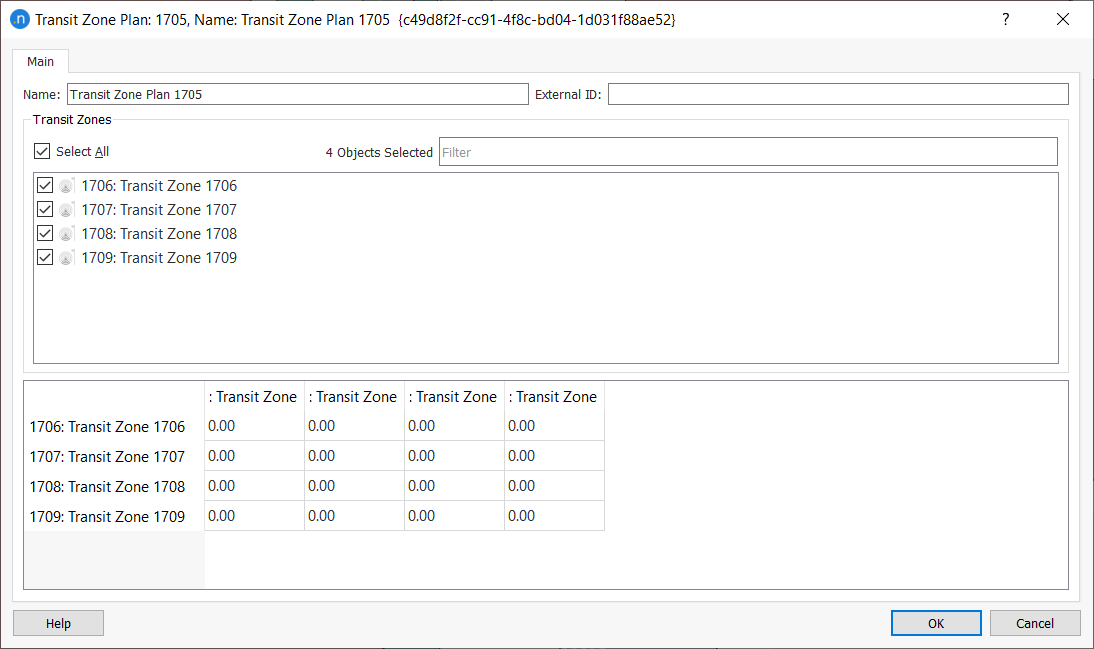
Task: Disable the Transit Zone 1709 checkbox
Action: click(44, 258)
